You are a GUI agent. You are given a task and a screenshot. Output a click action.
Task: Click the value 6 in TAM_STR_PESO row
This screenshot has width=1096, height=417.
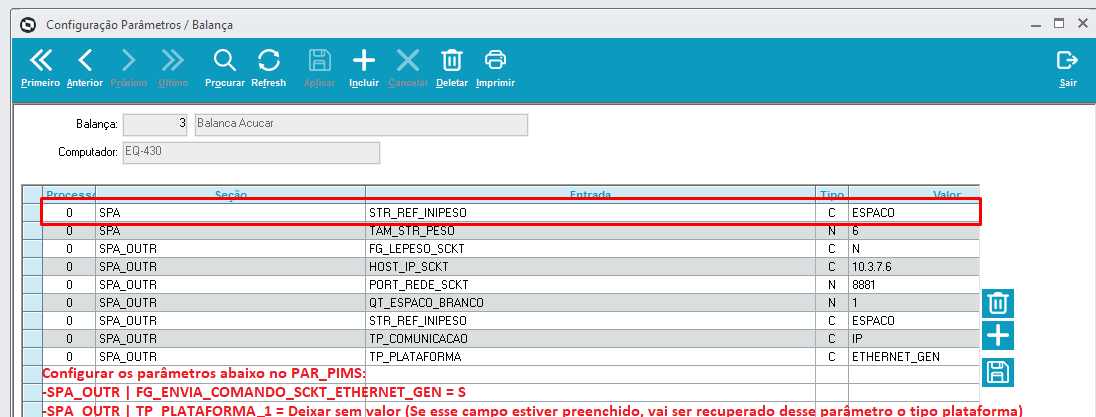(x=914, y=230)
